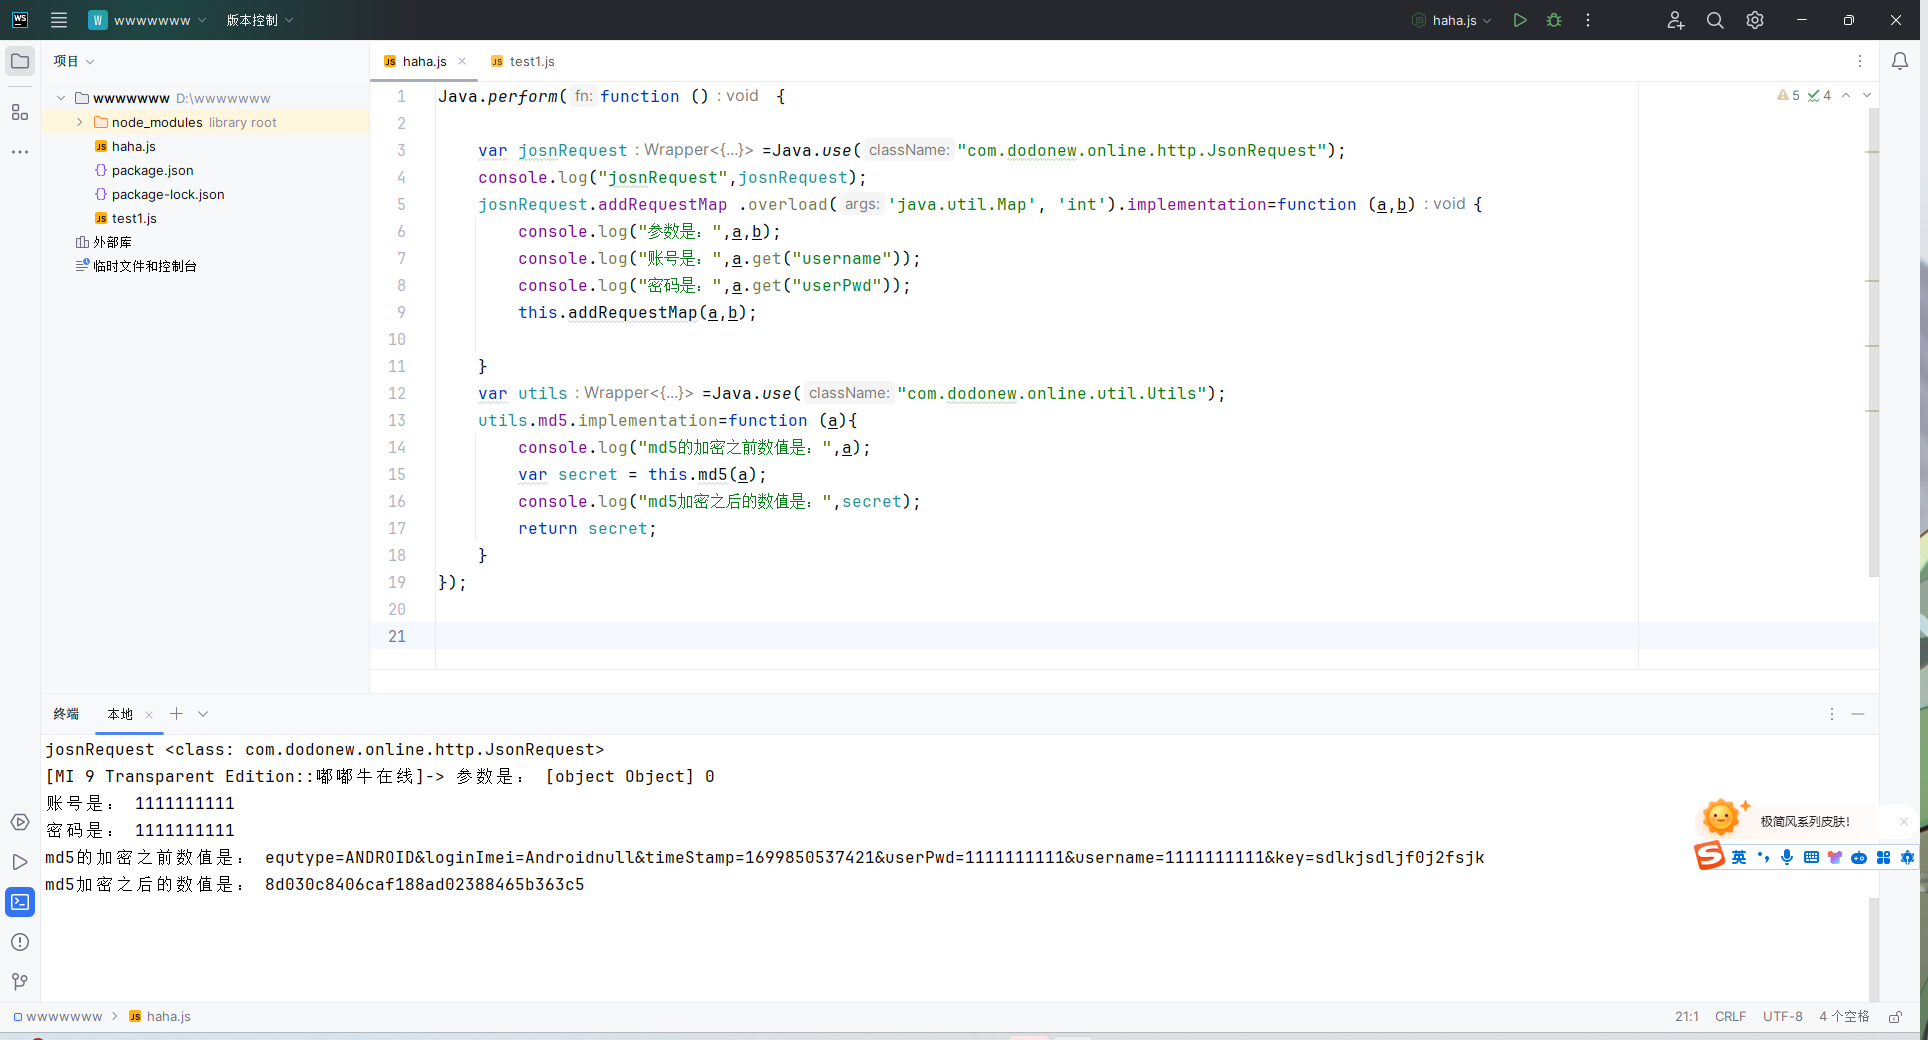Image resolution: width=1928 pixels, height=1040 pixels.
Task: Open the Run tool window icon
Action: coord(20,862)
